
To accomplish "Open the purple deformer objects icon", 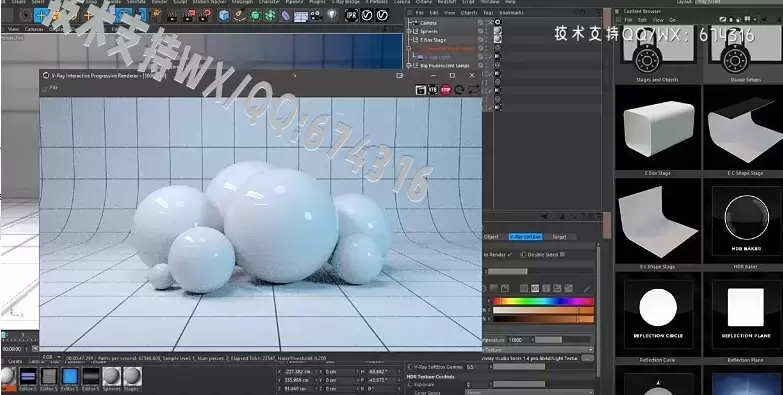I will tap(285, 15).
